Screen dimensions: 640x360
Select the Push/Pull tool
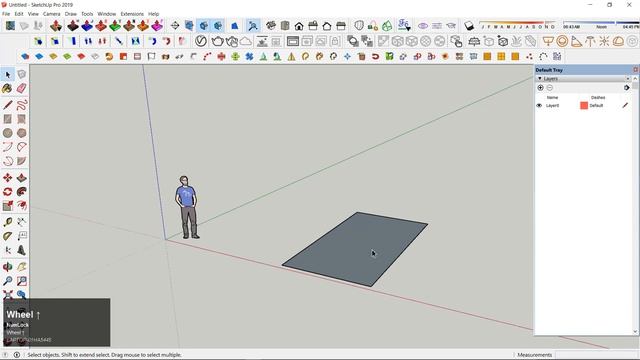pyautogui.click(x=22, y=178)
